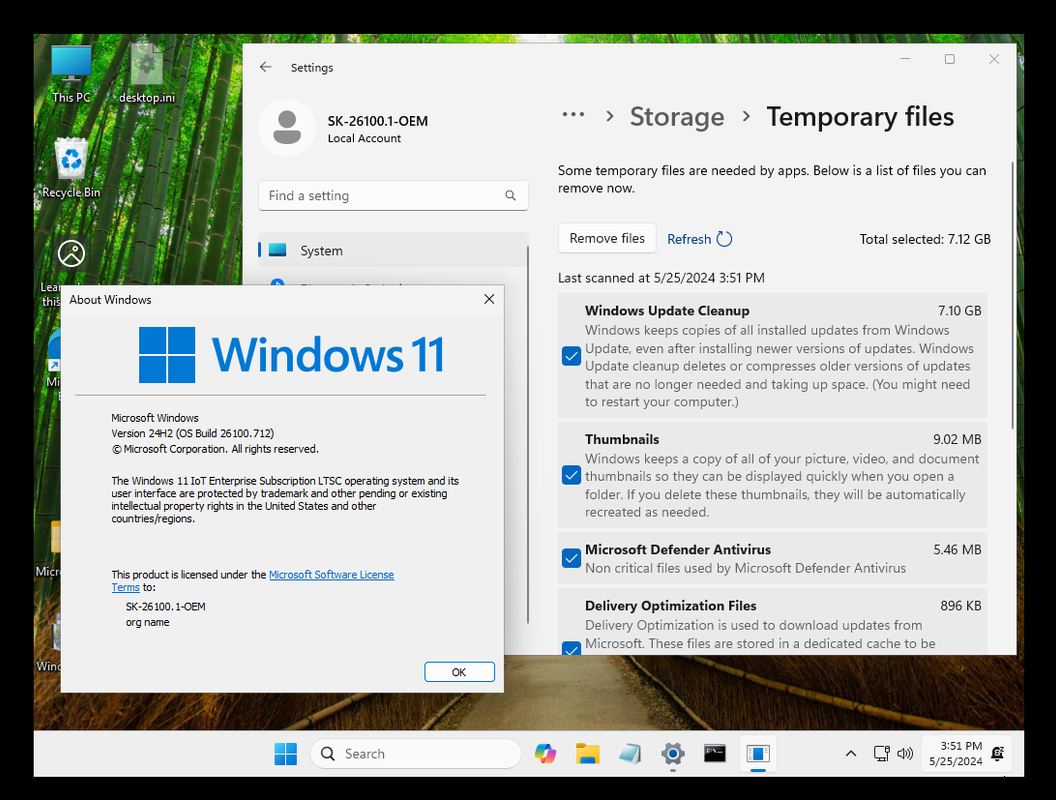The width and height of the screenshot is (1056, 800).
Task: Open notifications bell in tray
Action: (998, 754)
